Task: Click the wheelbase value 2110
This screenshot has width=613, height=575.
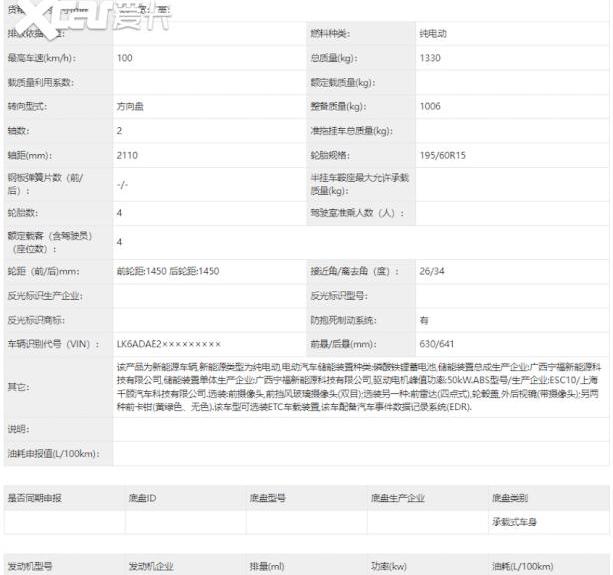Action: [x=127, y=155]
